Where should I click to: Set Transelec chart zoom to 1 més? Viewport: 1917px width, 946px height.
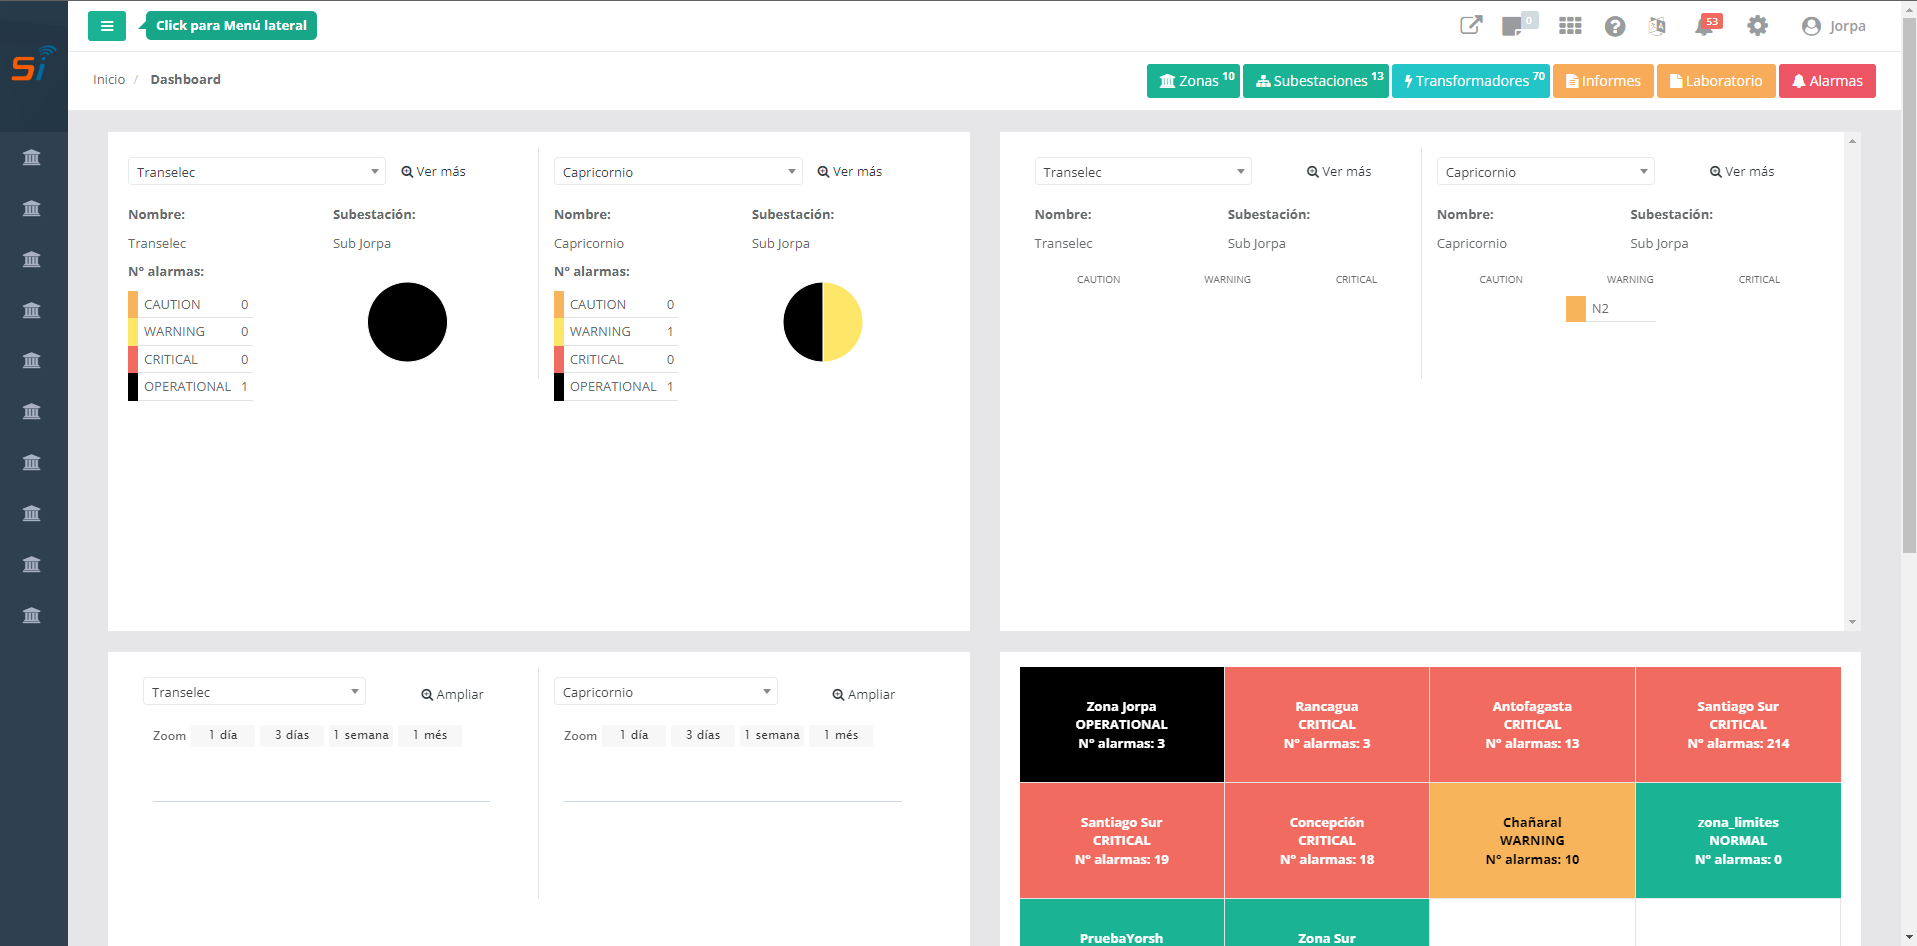click(430, 735)
